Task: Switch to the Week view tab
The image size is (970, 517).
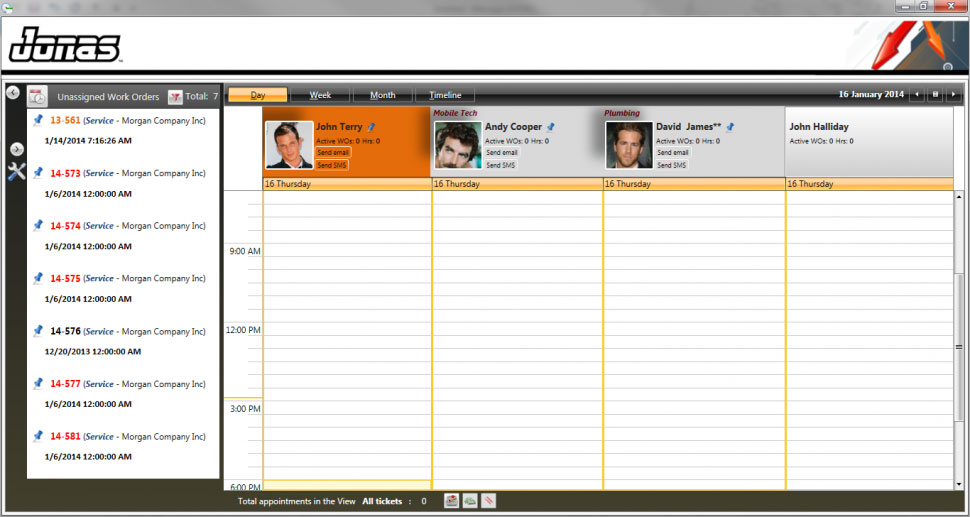Action: point(320,95)
